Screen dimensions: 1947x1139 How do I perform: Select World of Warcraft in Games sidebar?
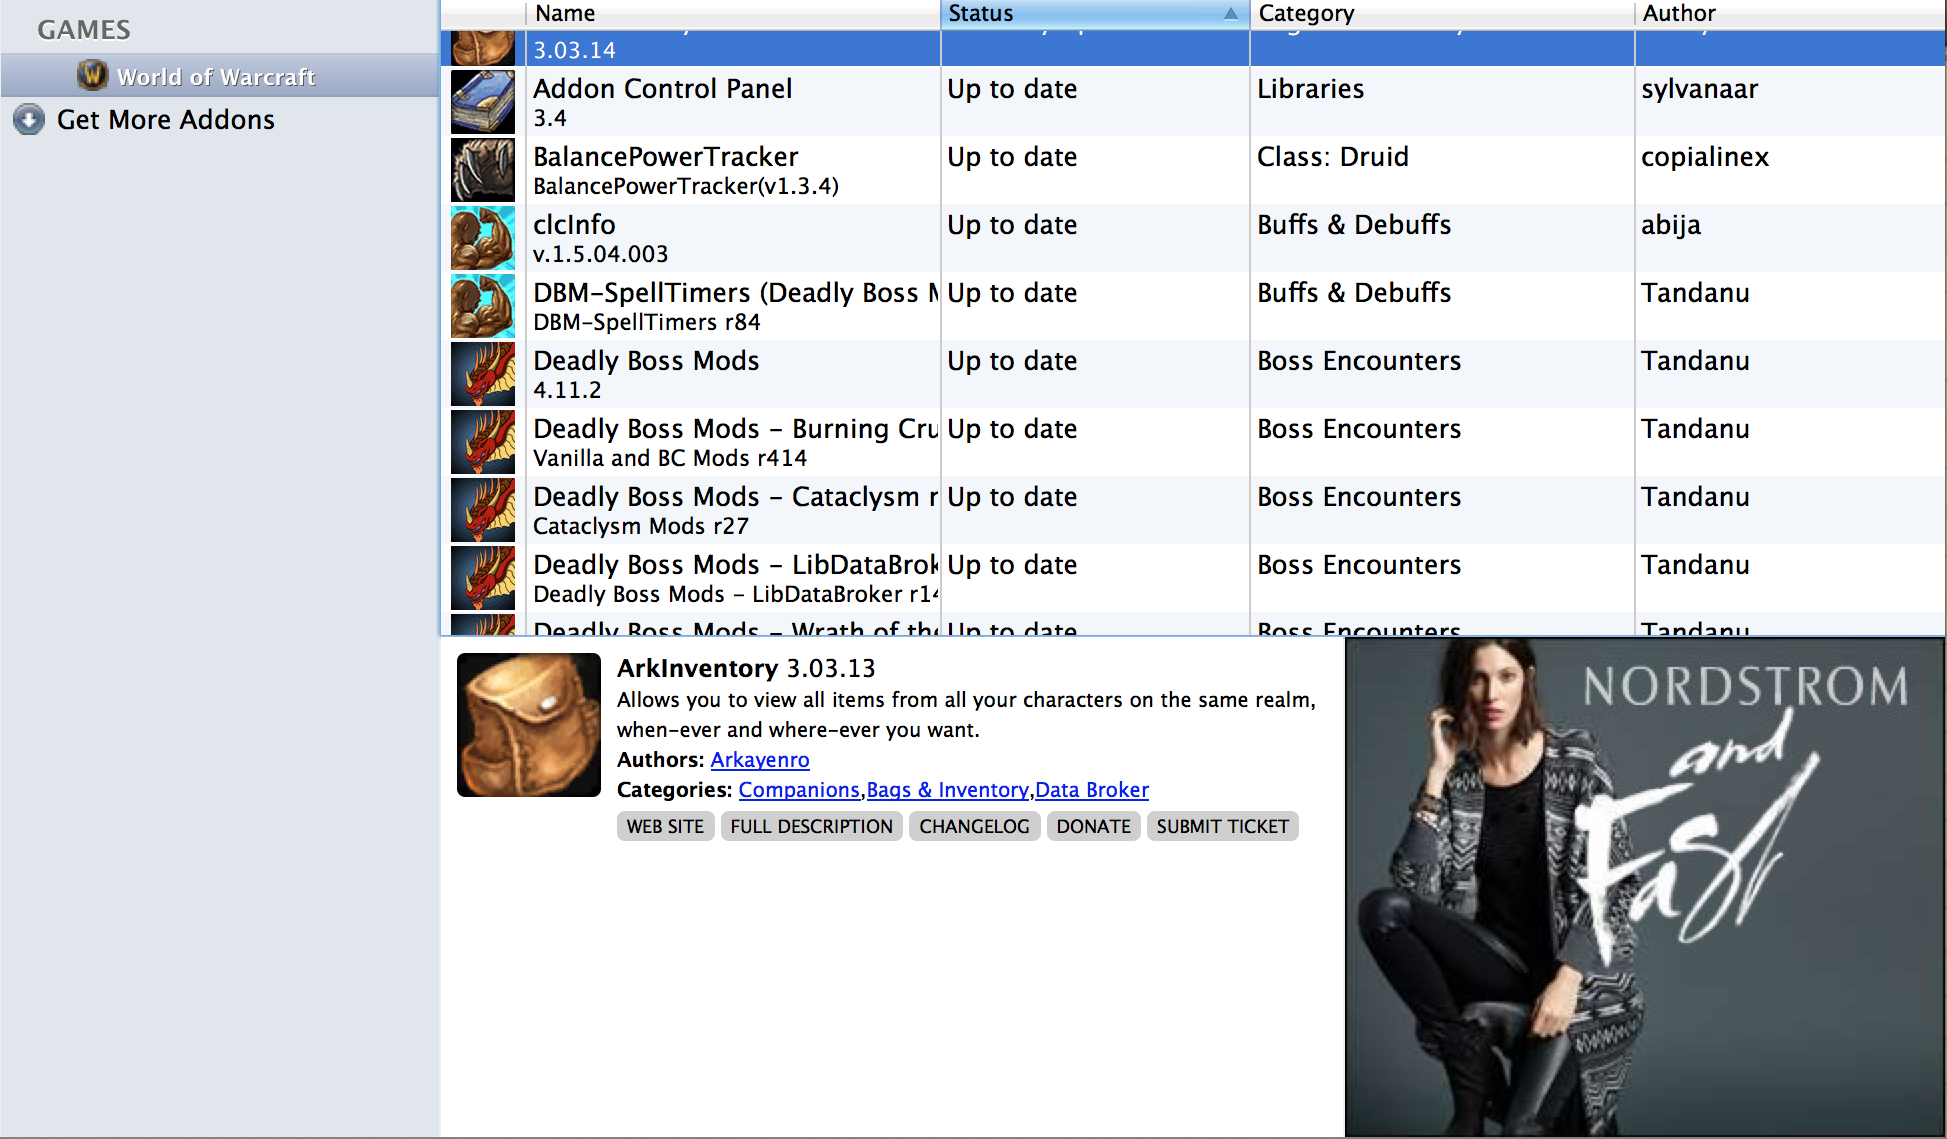(219, 76)
